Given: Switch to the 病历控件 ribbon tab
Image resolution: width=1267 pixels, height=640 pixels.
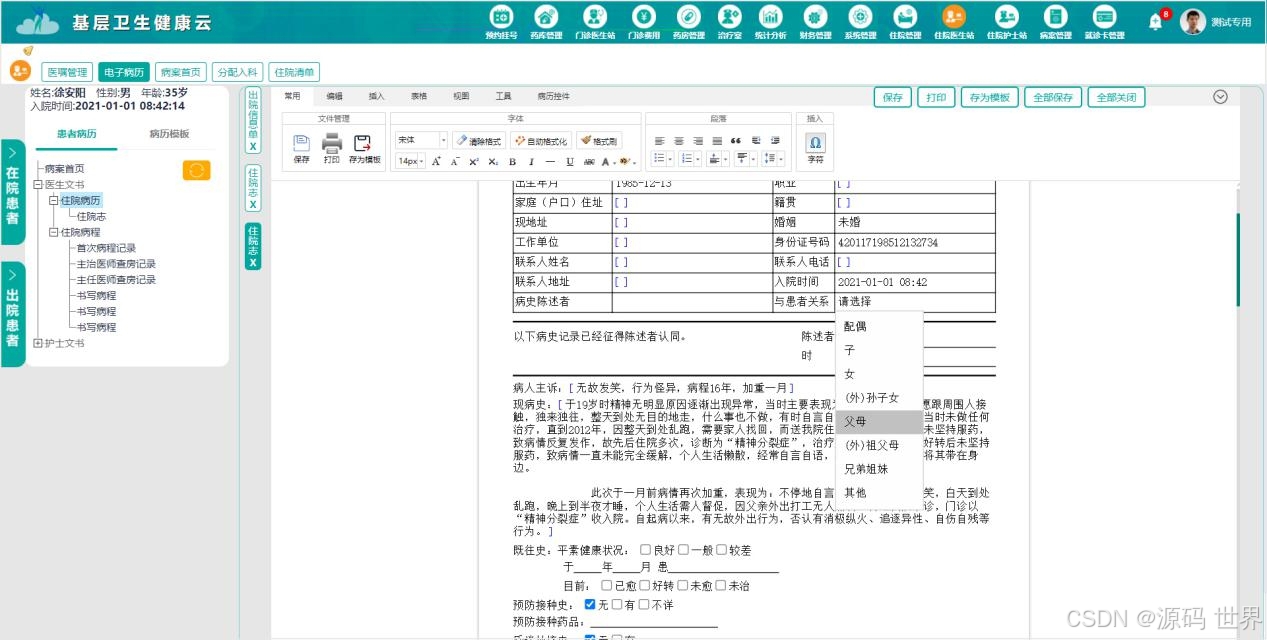Looking at the screenshot, I should pyautogui.click(x=553, y=97).
